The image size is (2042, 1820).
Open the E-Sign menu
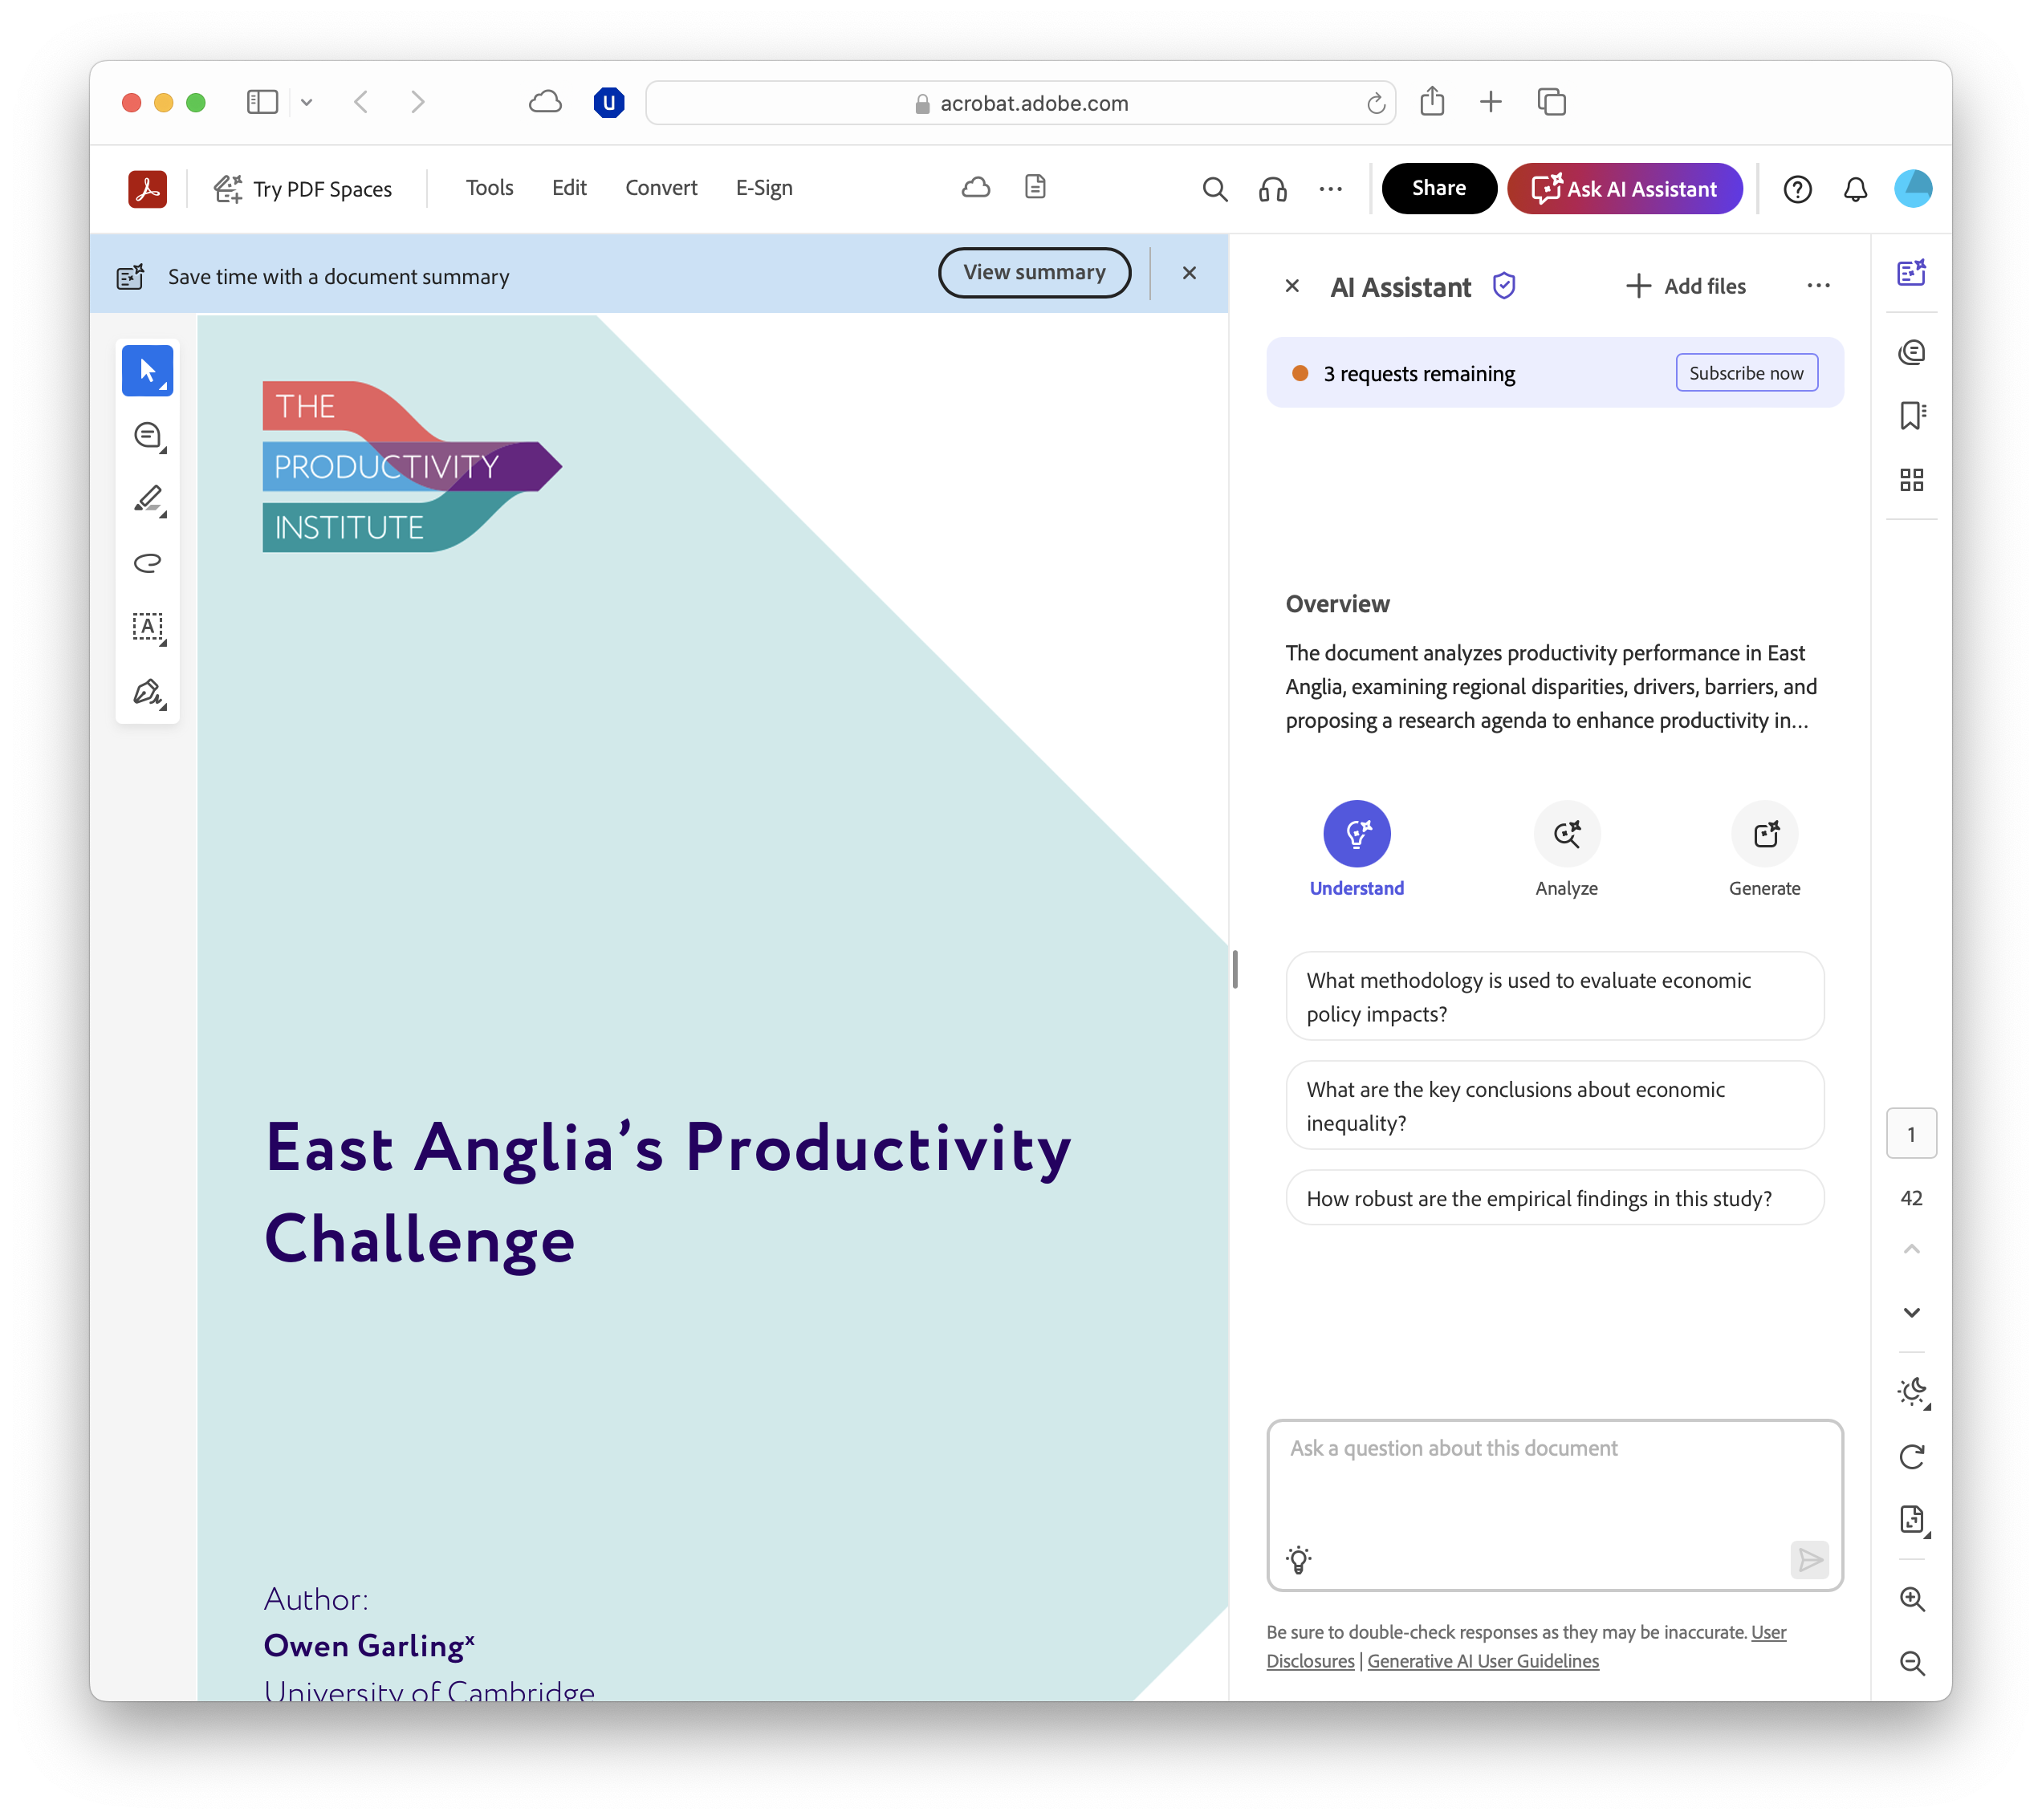click(764, 188)
